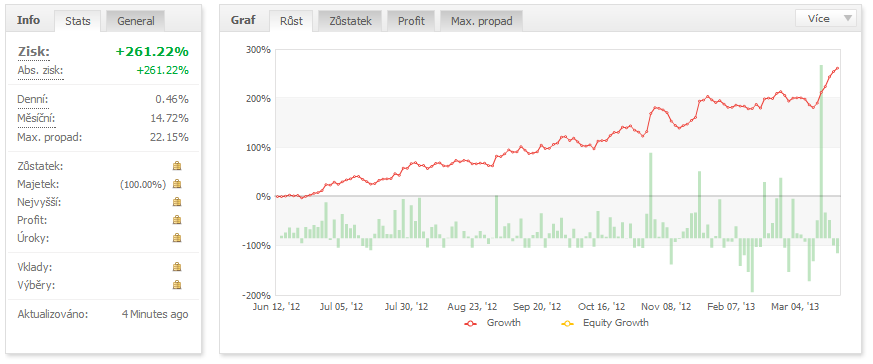
Task: Click the -100% y-axis label
Action: pyautogui.click(x=256, y=245)
